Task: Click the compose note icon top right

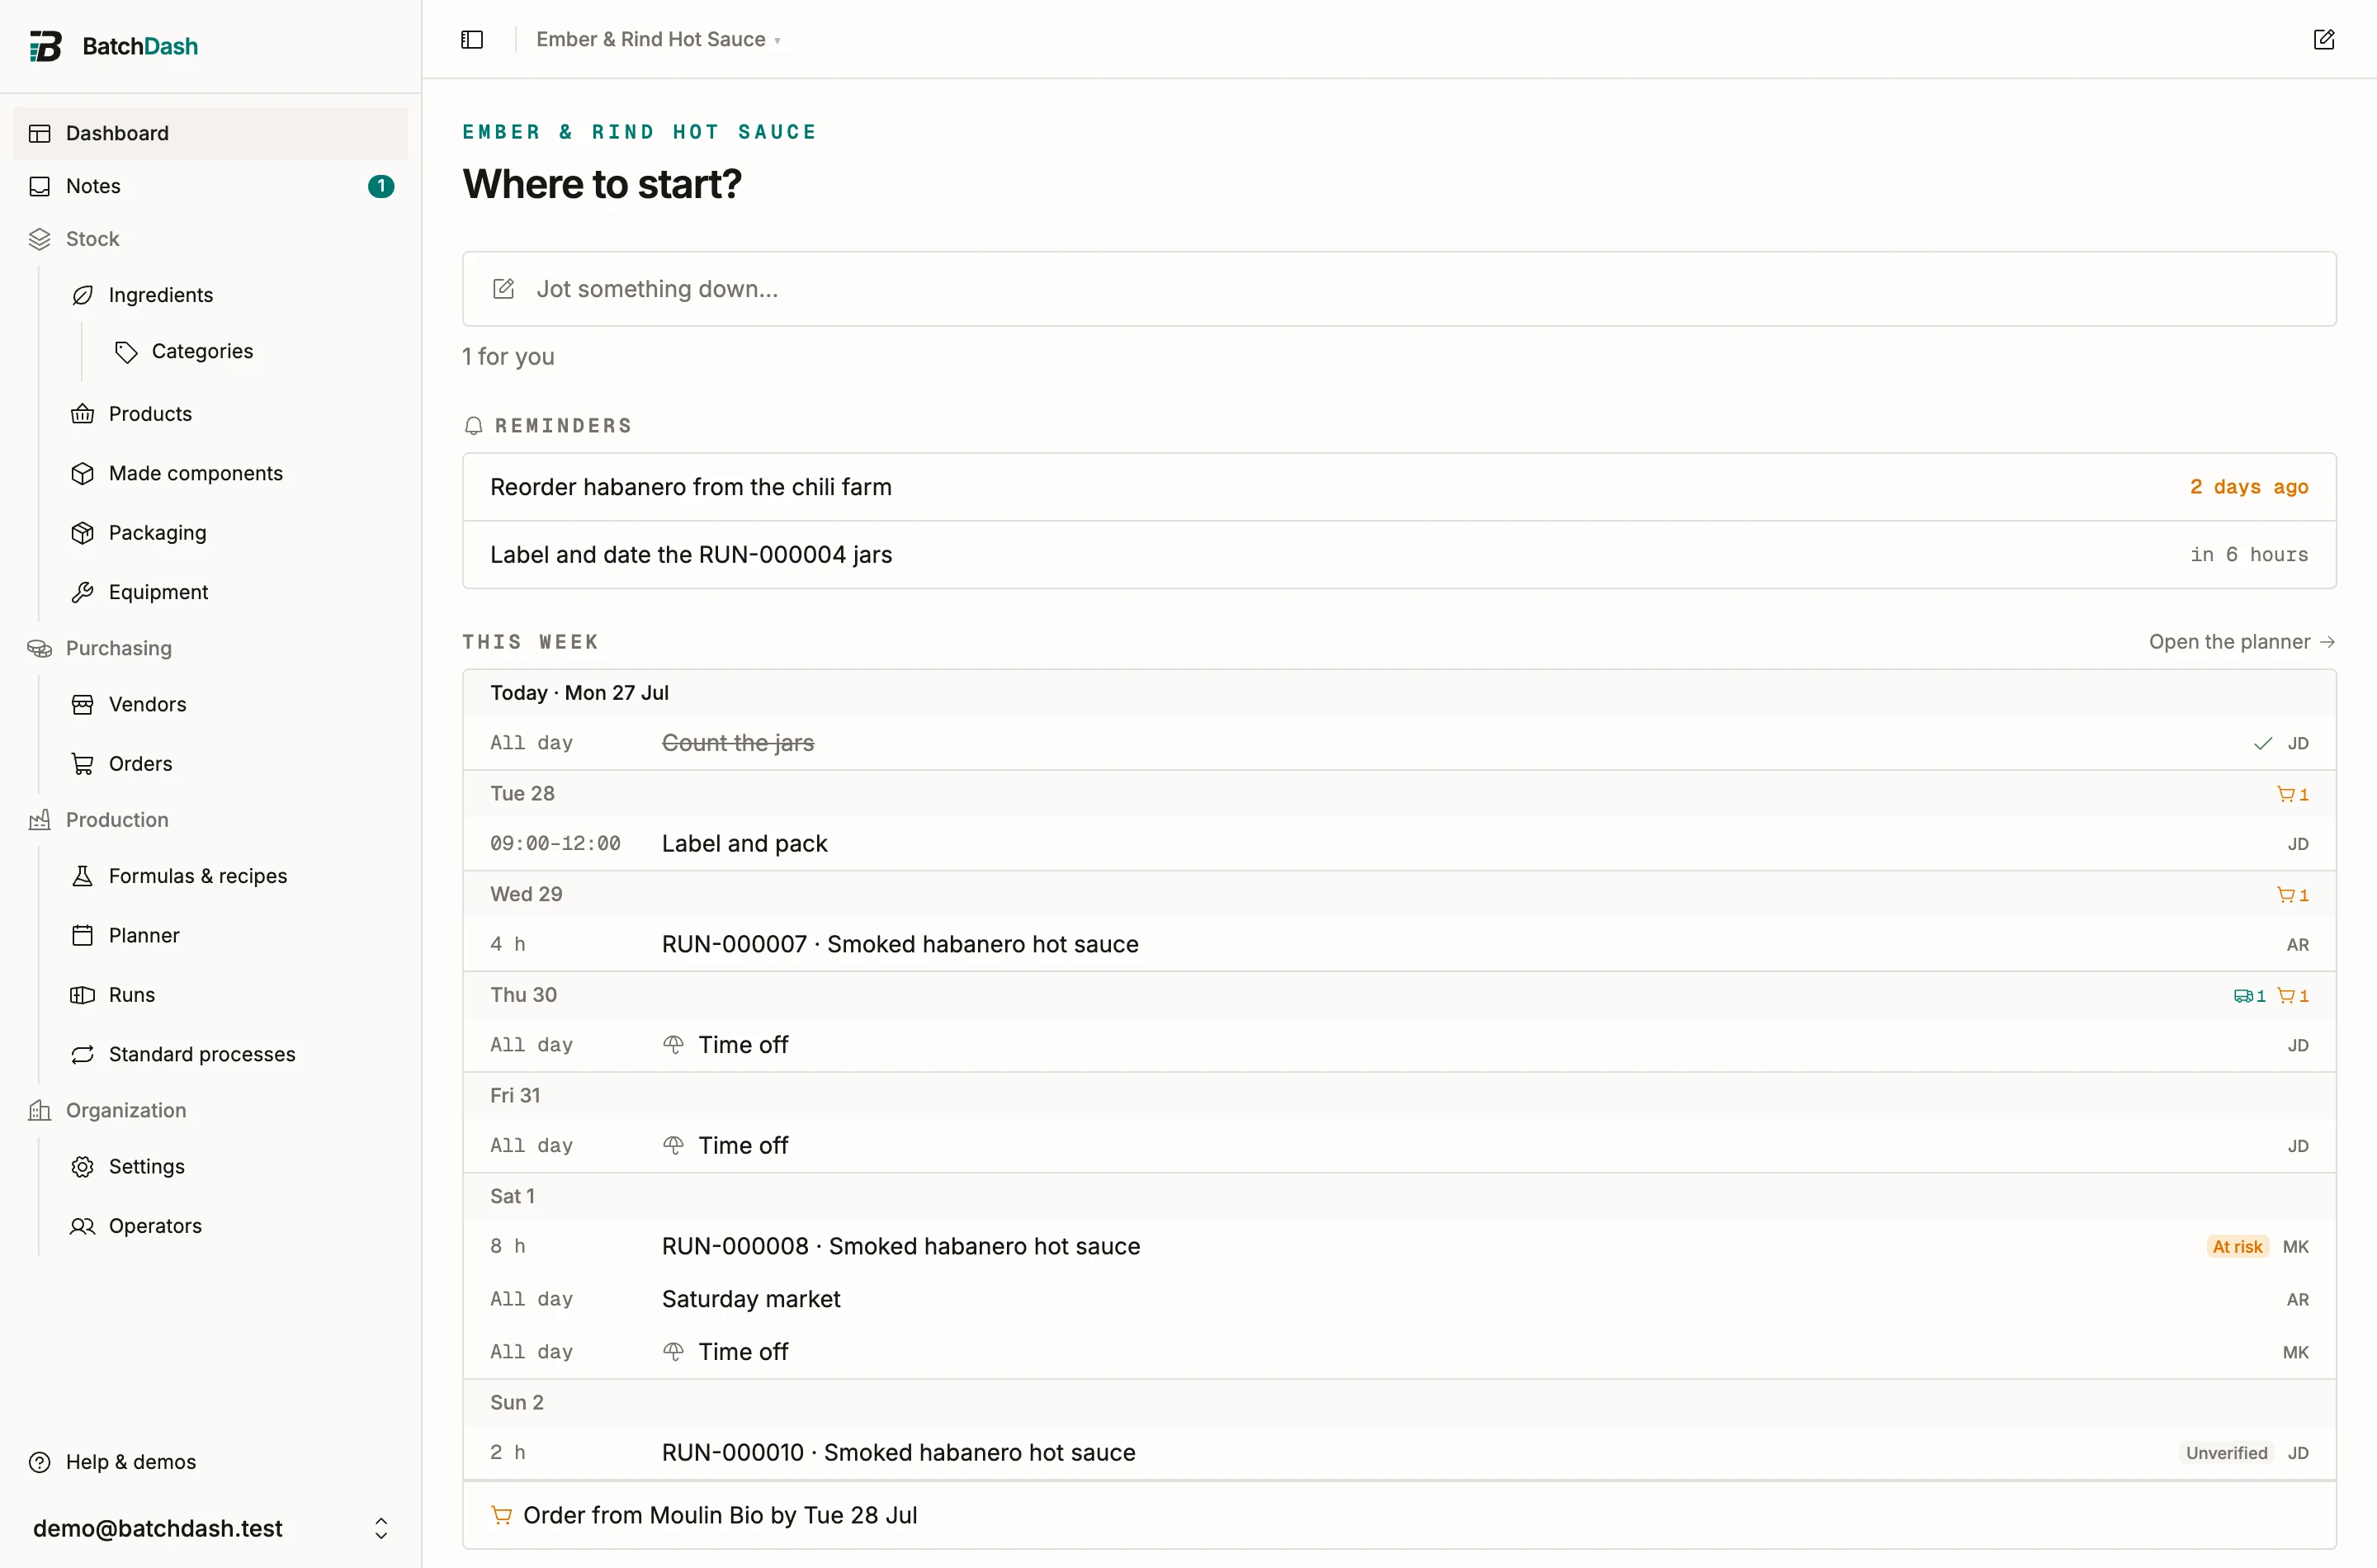Action: click(2324, 39)
